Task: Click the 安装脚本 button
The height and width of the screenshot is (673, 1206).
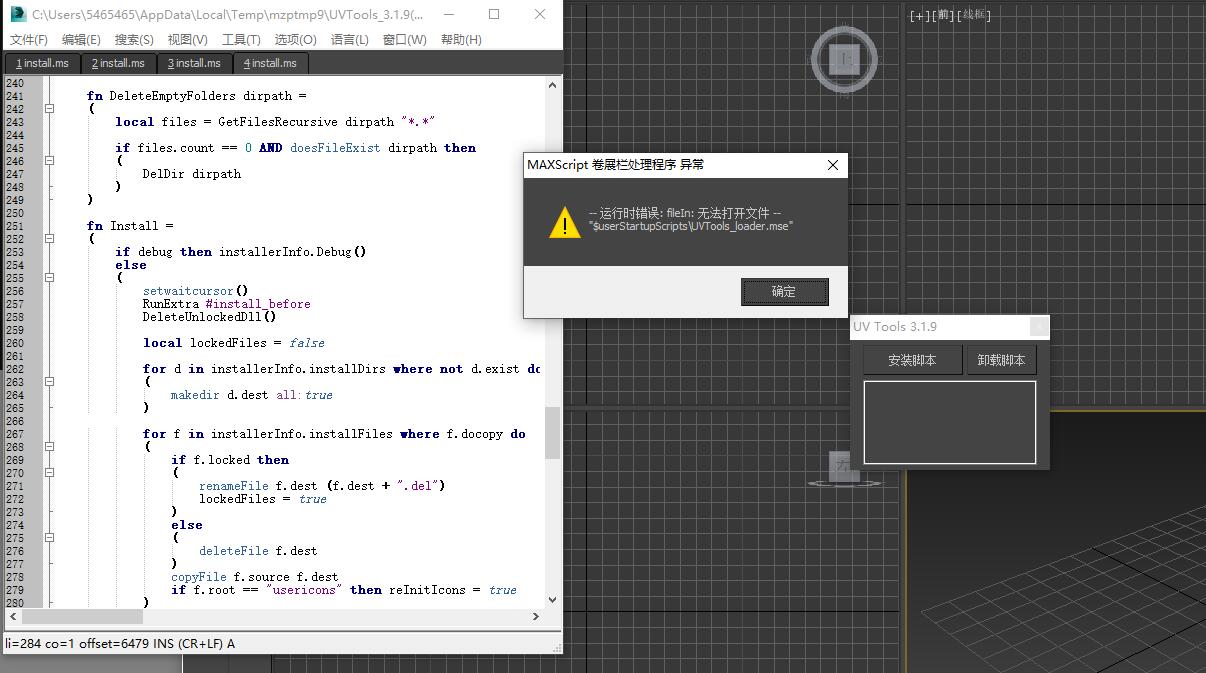Action: click(x=912, y=360)
